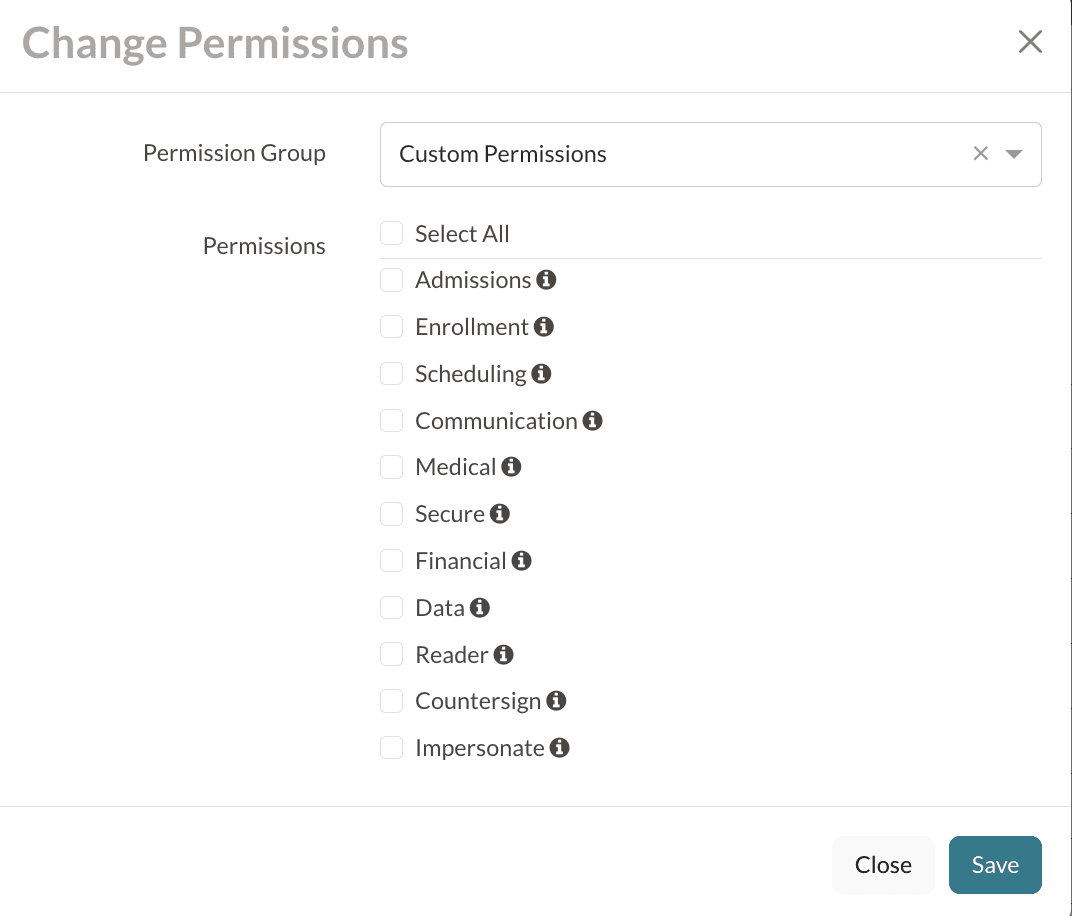Click the info icon next to Medical
Screen dimensions: 1072x916
click(511, 467)
